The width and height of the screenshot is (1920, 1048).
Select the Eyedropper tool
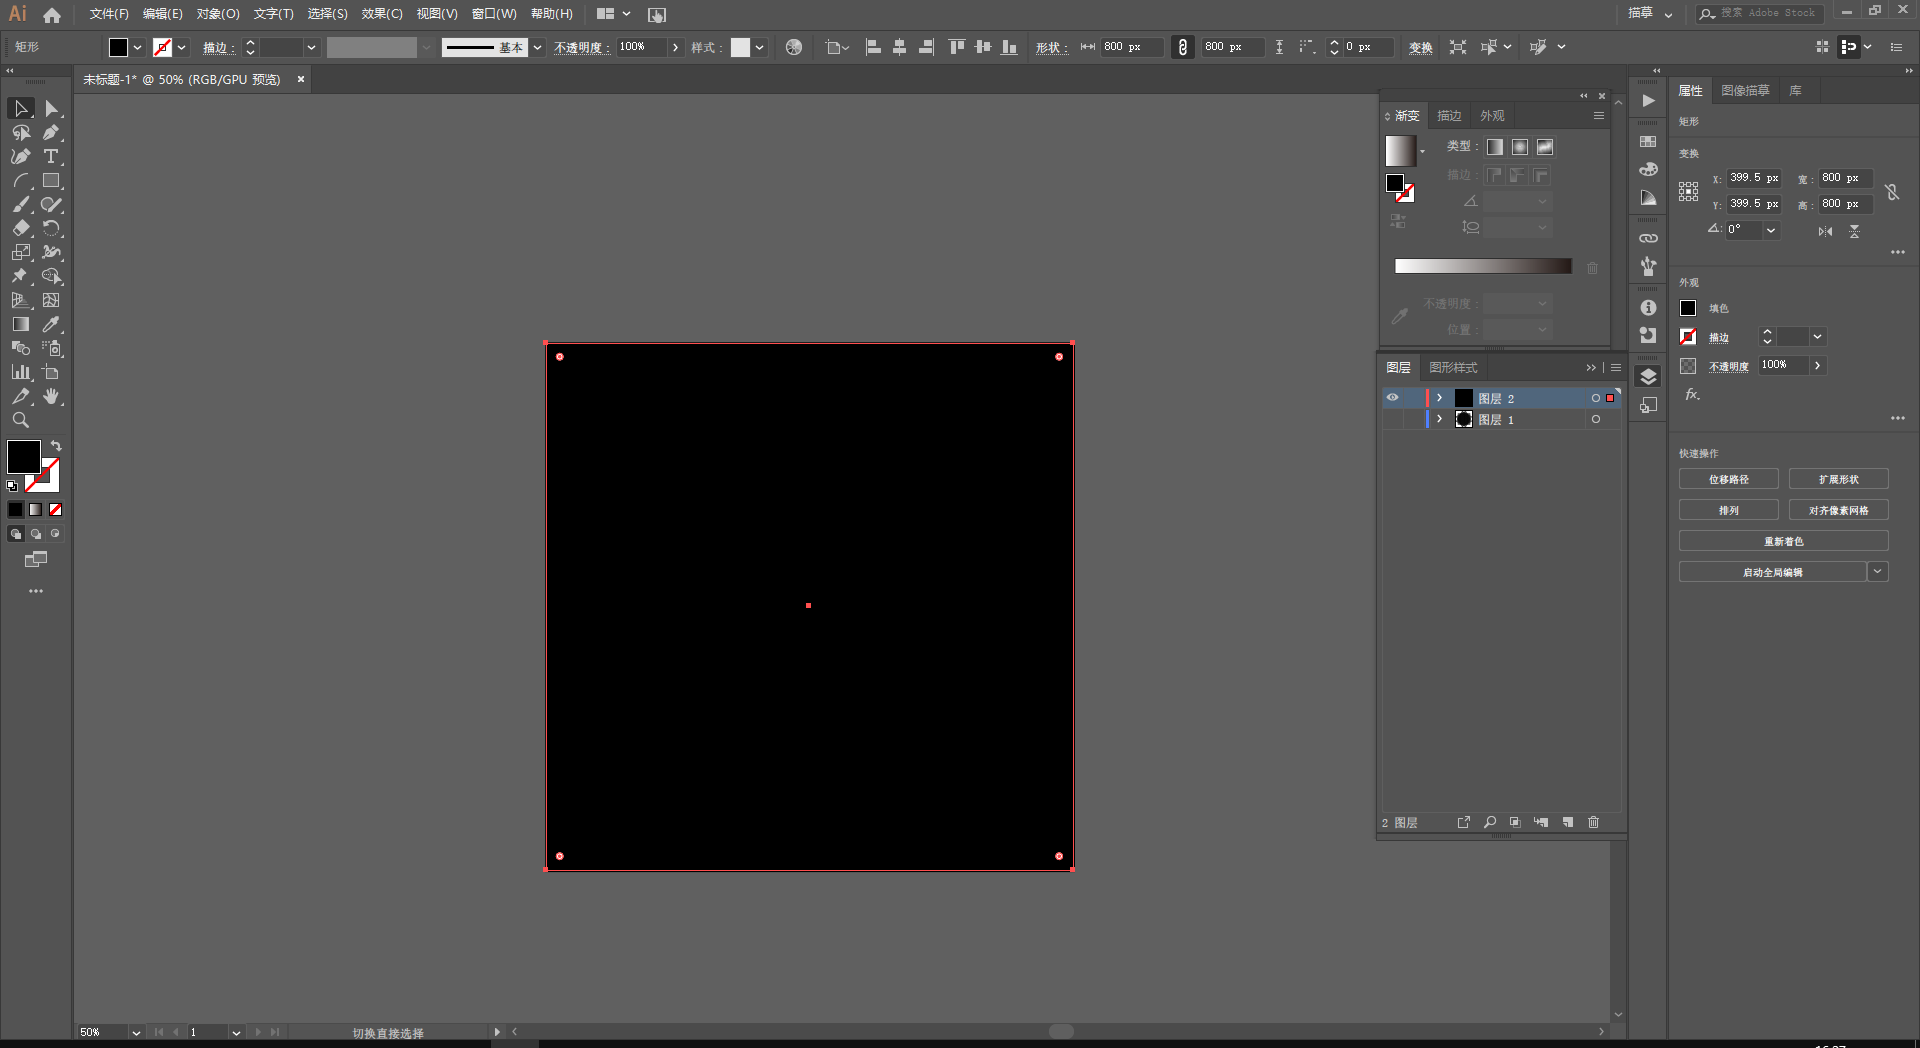tap(51, 324)
